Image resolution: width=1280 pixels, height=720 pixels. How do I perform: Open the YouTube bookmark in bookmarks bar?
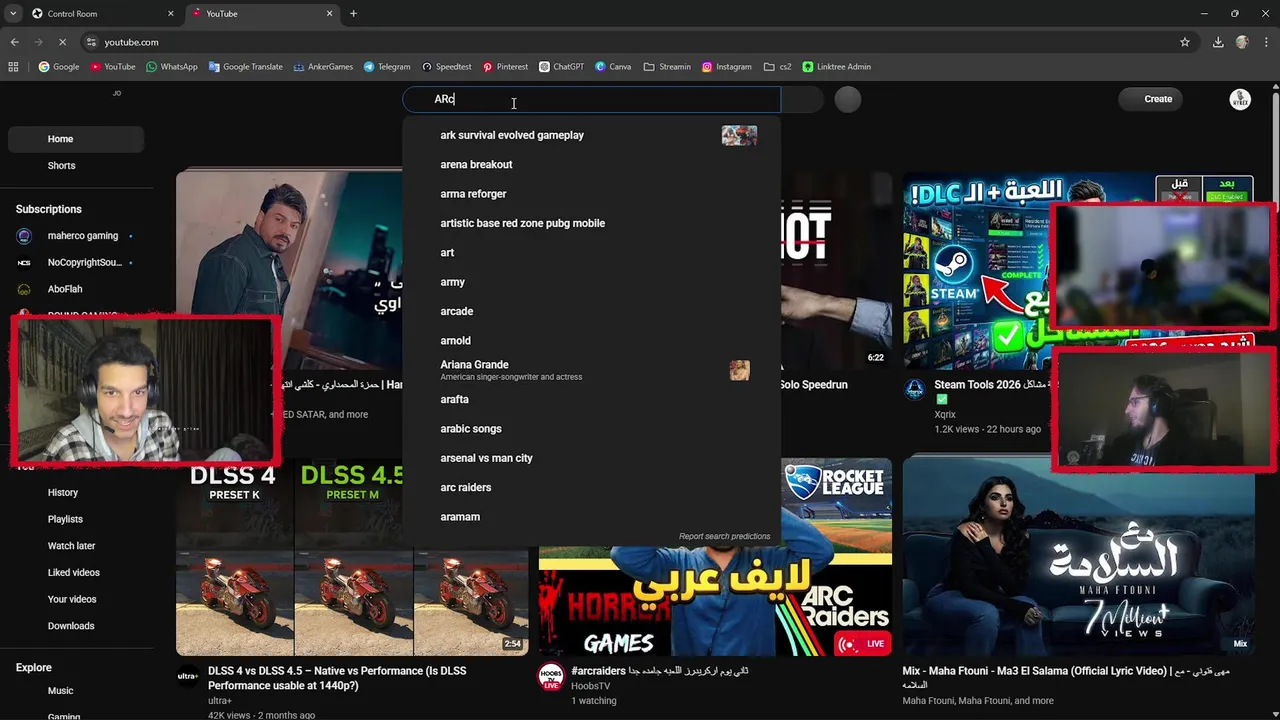click(x=112, y=67)
